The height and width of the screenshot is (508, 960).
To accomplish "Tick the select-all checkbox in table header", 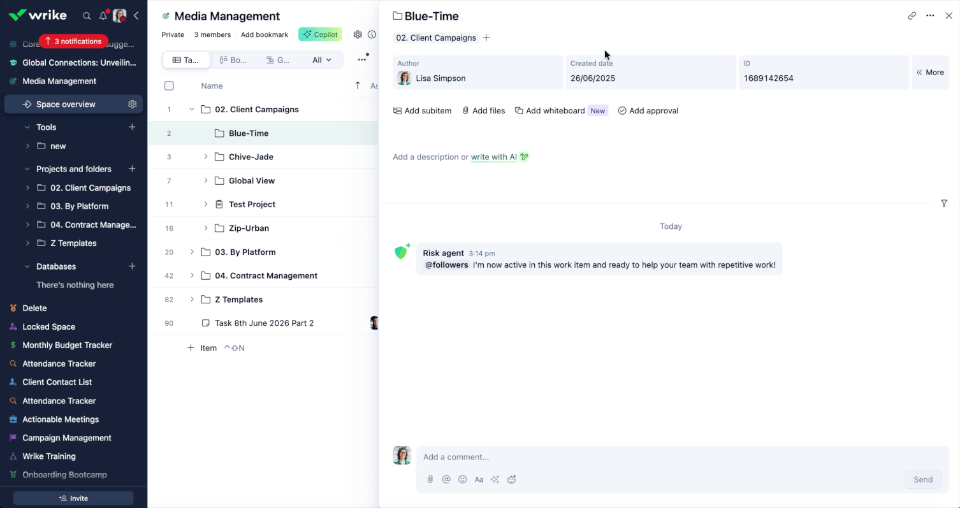I will tap(169, 86).
